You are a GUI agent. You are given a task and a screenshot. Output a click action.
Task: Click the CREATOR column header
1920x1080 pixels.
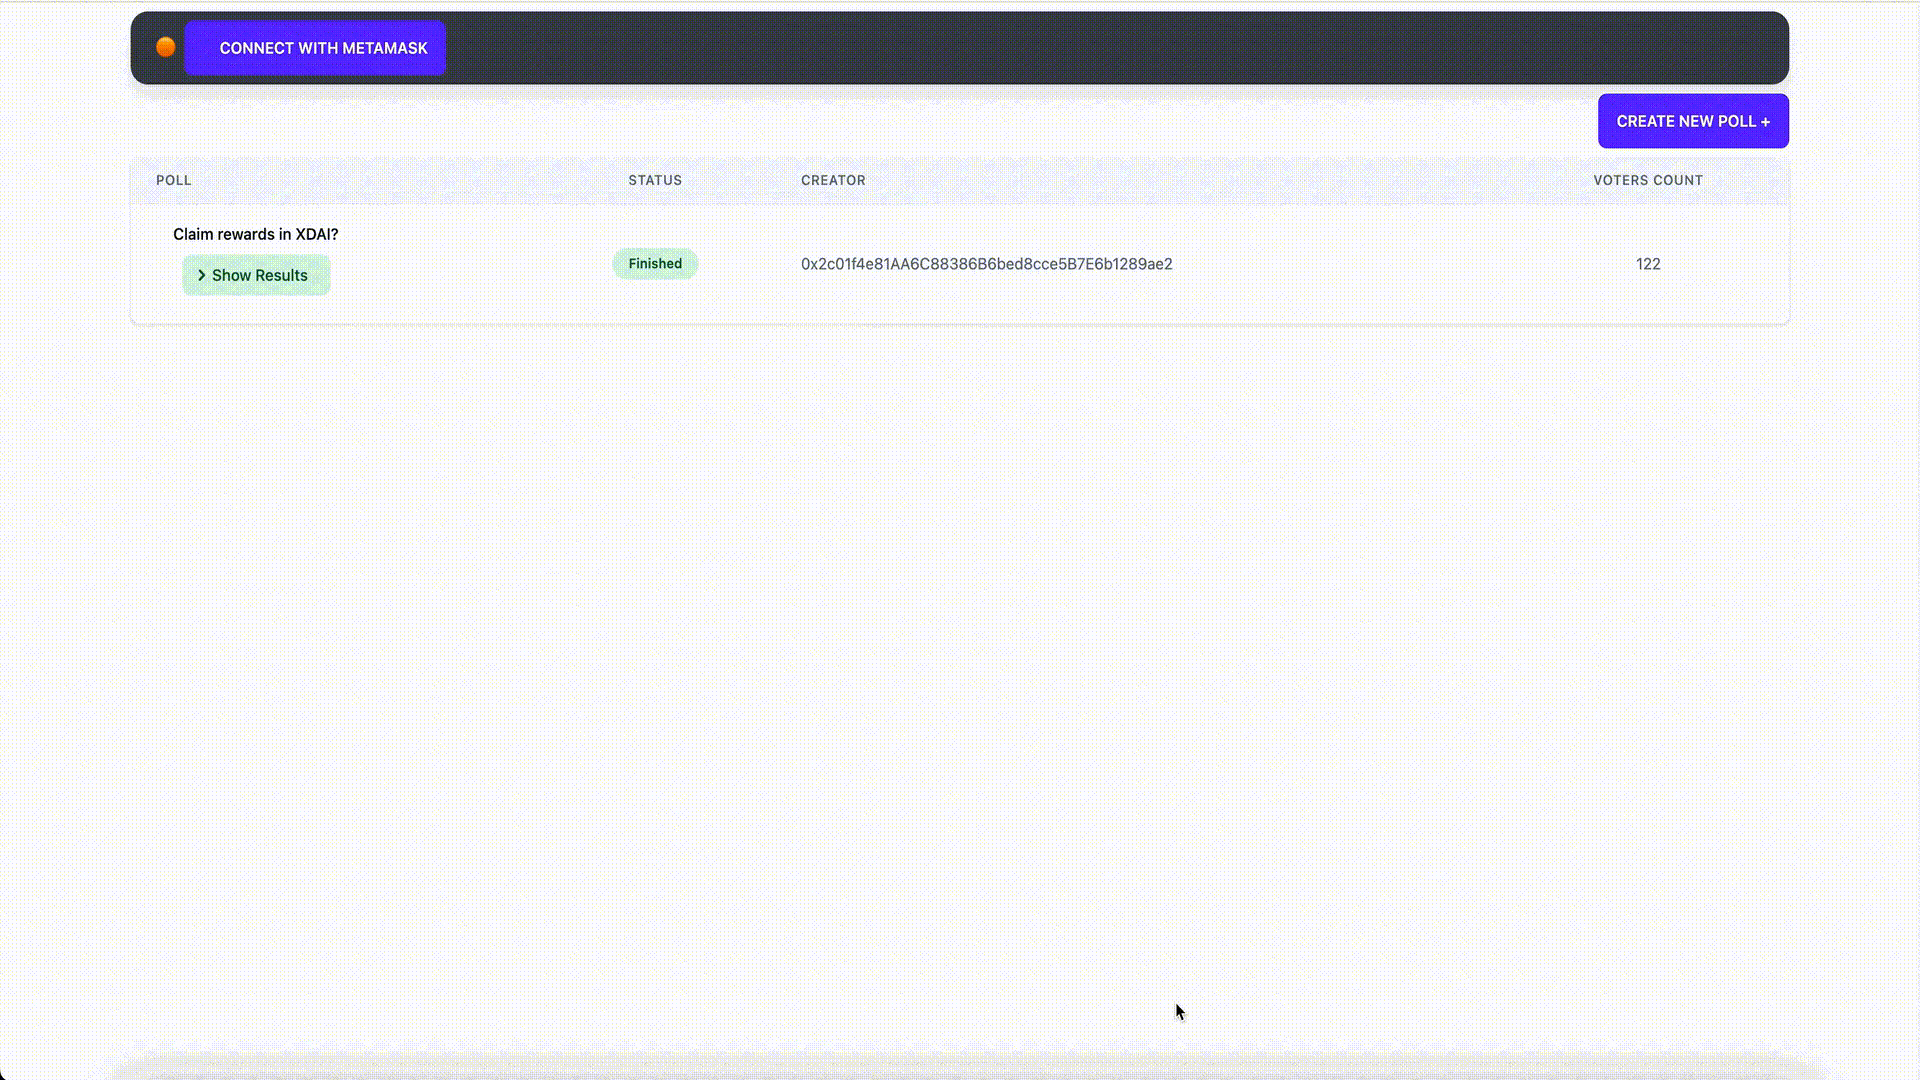click(x=833, y=180)
